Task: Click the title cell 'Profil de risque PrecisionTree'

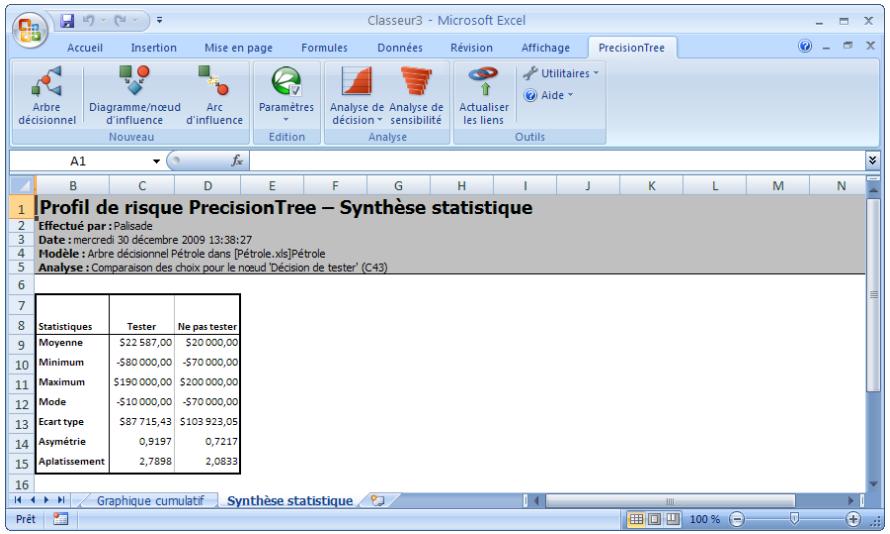Action: point(286,207)
